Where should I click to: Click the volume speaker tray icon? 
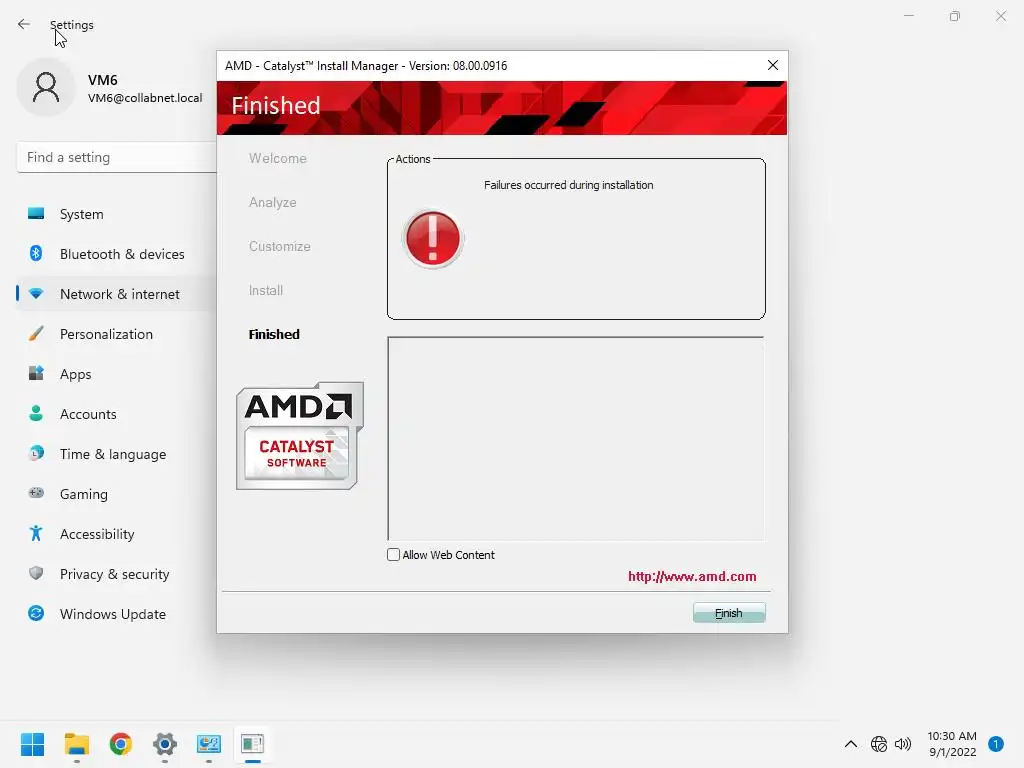(x=903, y=744)
